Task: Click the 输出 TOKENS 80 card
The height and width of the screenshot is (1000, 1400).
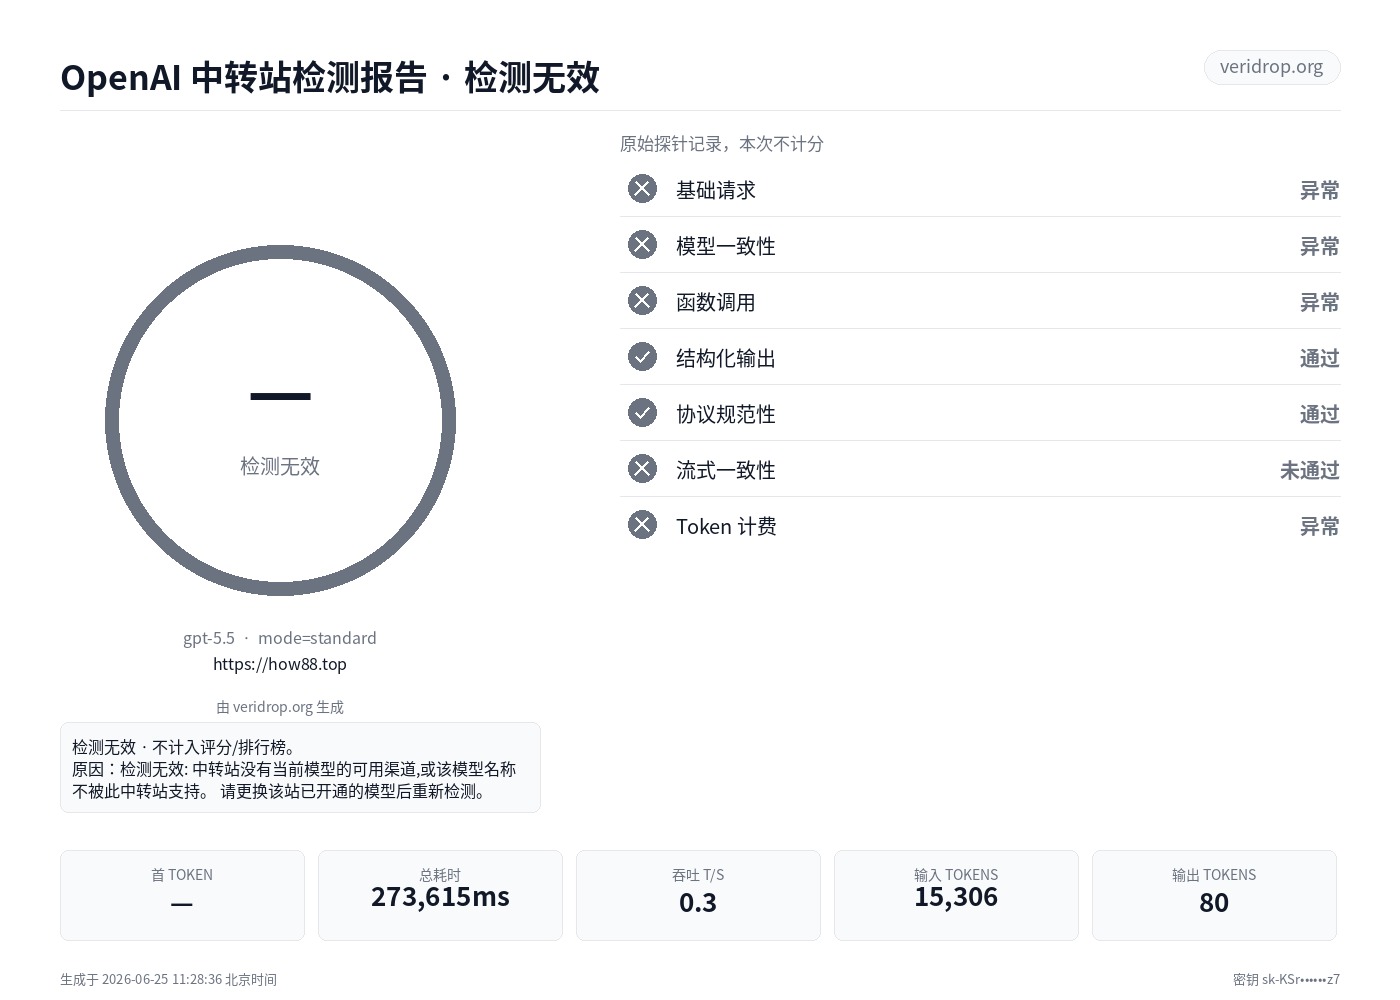Action: click(1214, 895)
